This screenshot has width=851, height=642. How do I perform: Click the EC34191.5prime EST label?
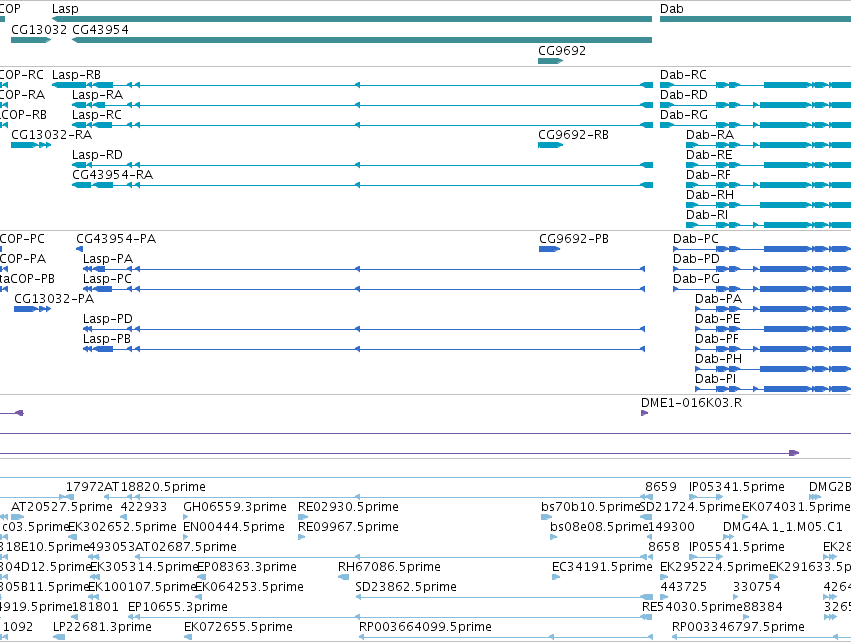(602, 567)
